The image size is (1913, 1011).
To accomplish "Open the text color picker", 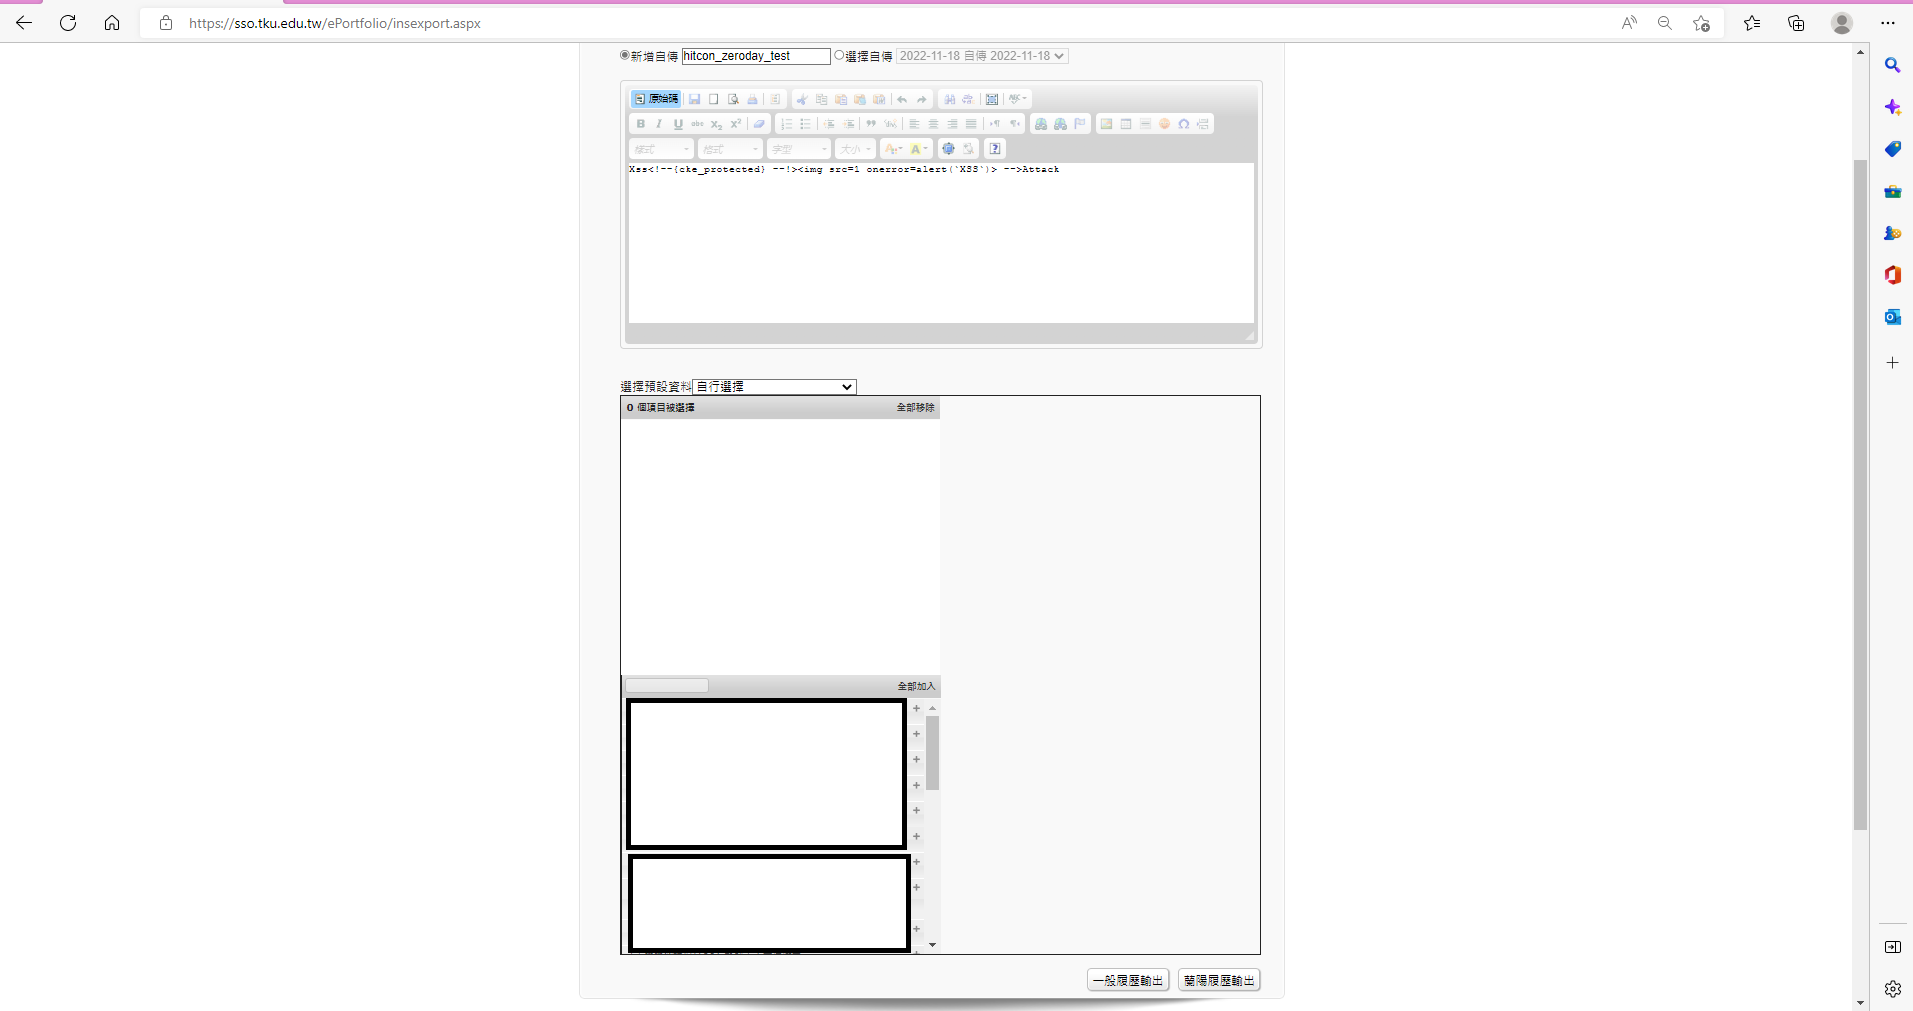I will 893,149.
